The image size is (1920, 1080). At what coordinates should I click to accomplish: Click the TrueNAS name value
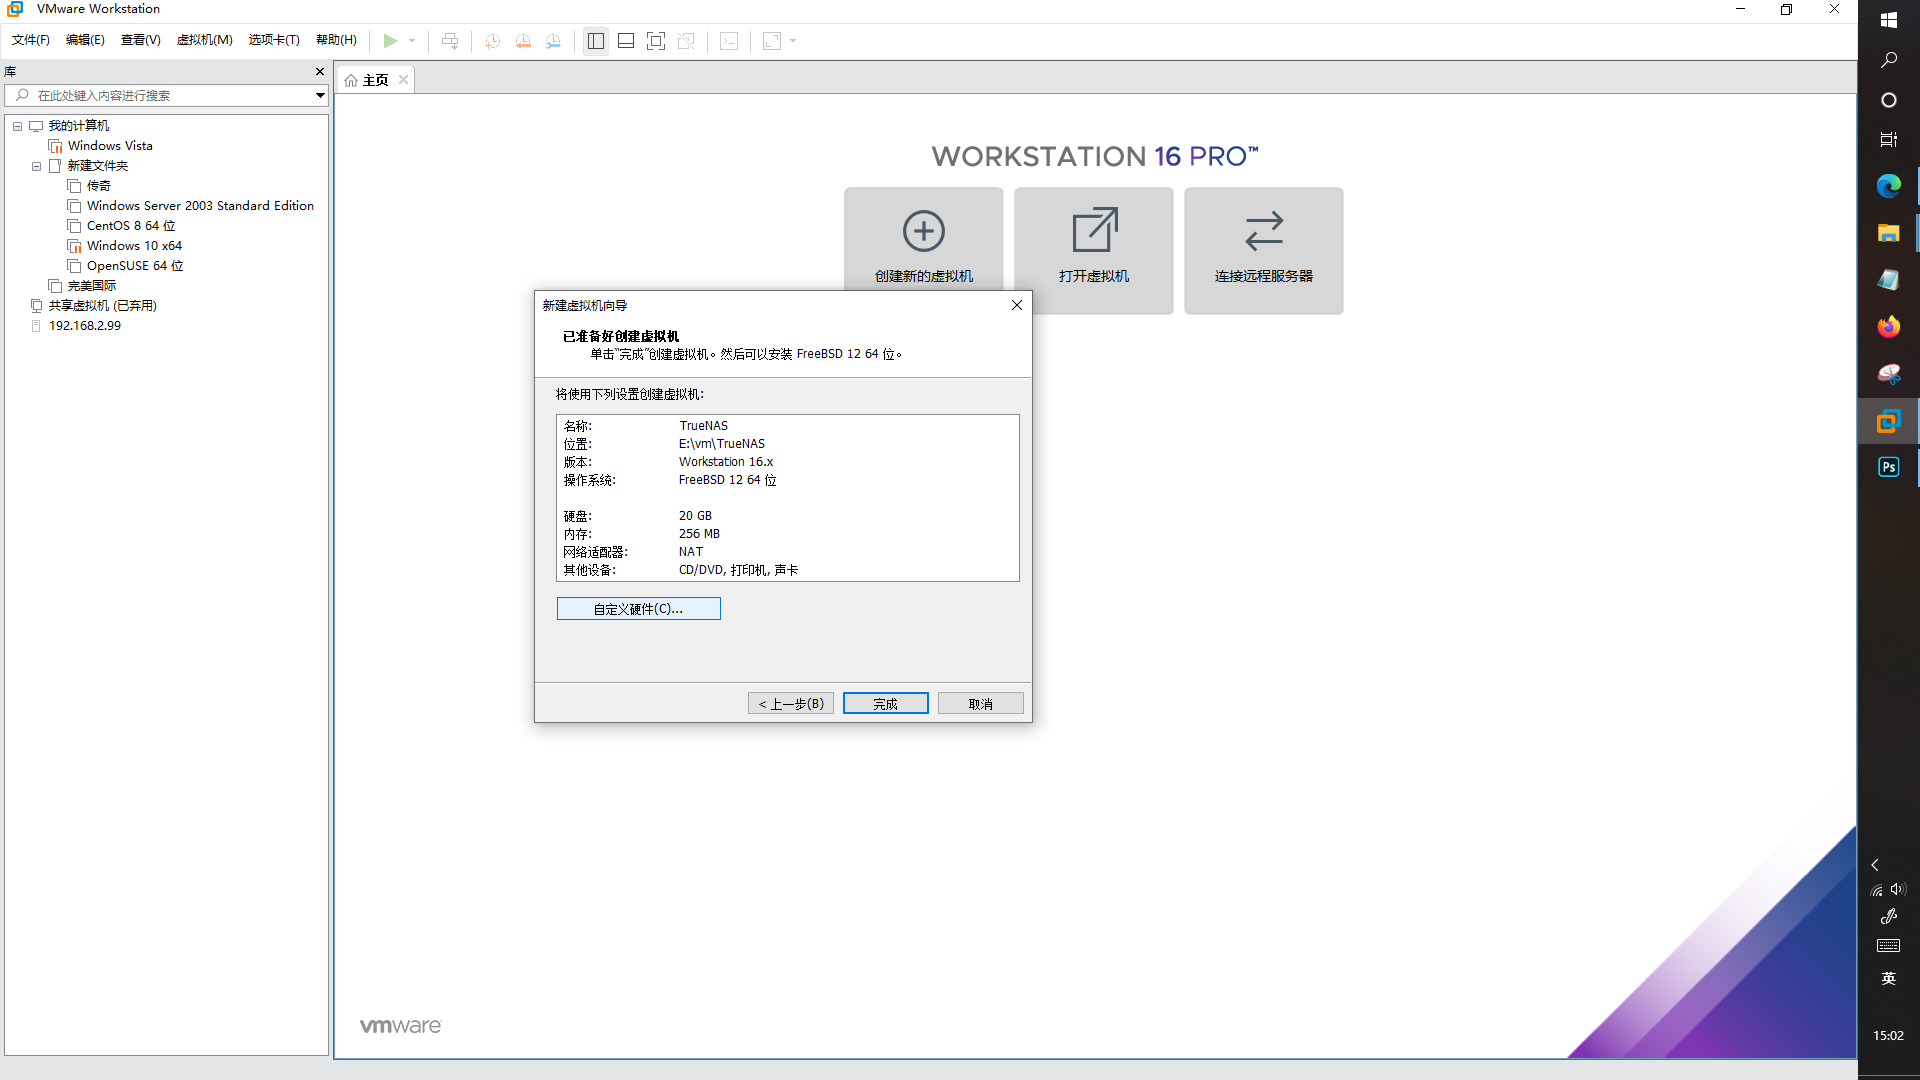(703, 426)
